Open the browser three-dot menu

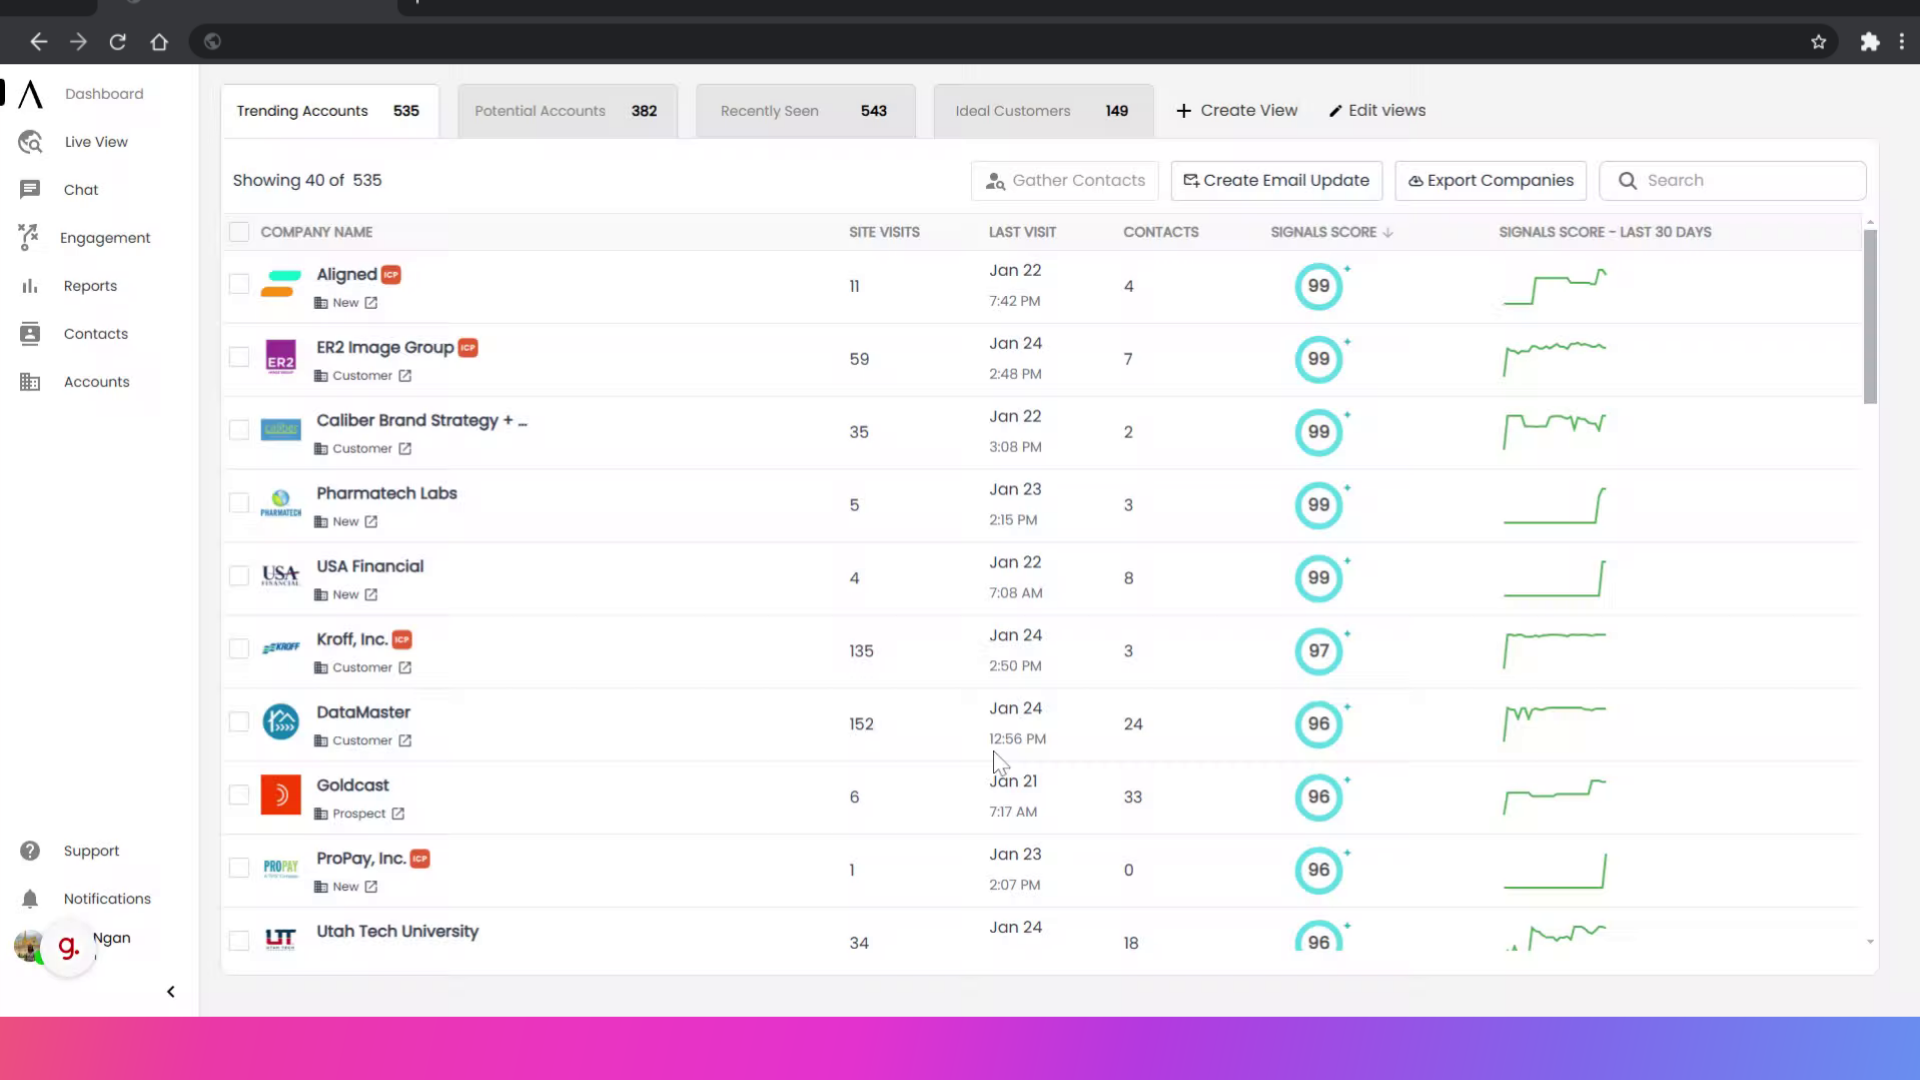point(1902,42)
